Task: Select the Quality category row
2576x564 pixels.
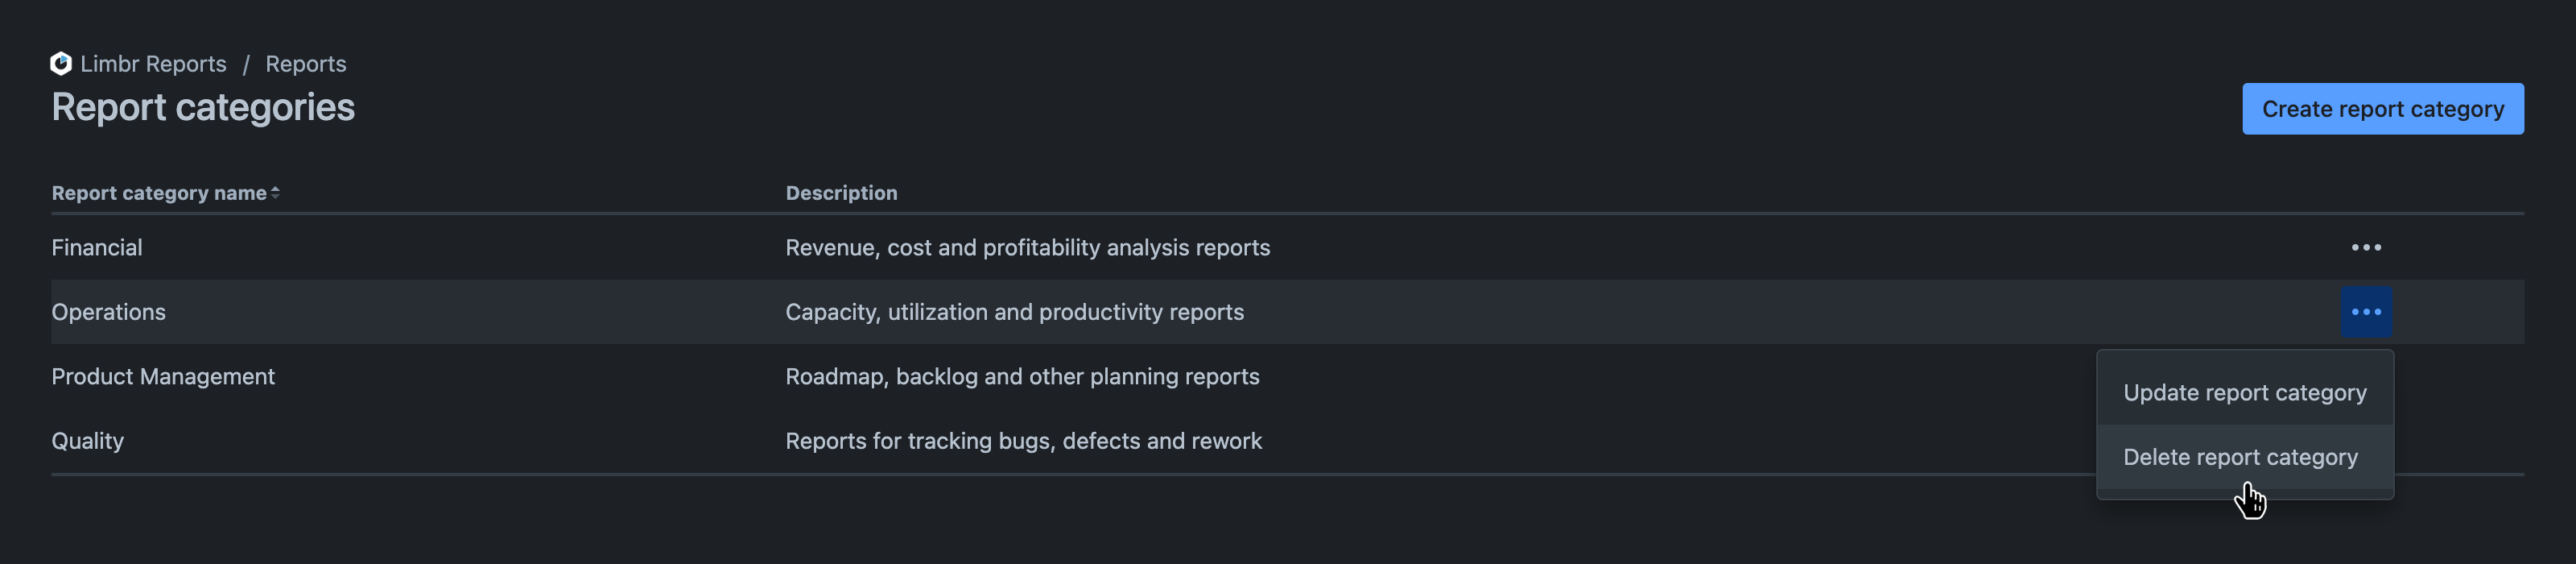Action: click(x=88, y=440)
